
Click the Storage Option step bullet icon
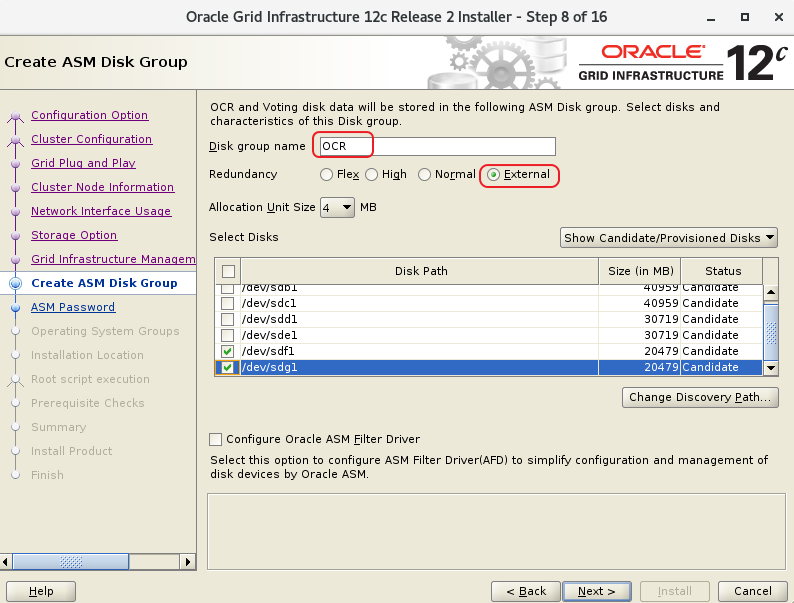[x=14, y=236]
